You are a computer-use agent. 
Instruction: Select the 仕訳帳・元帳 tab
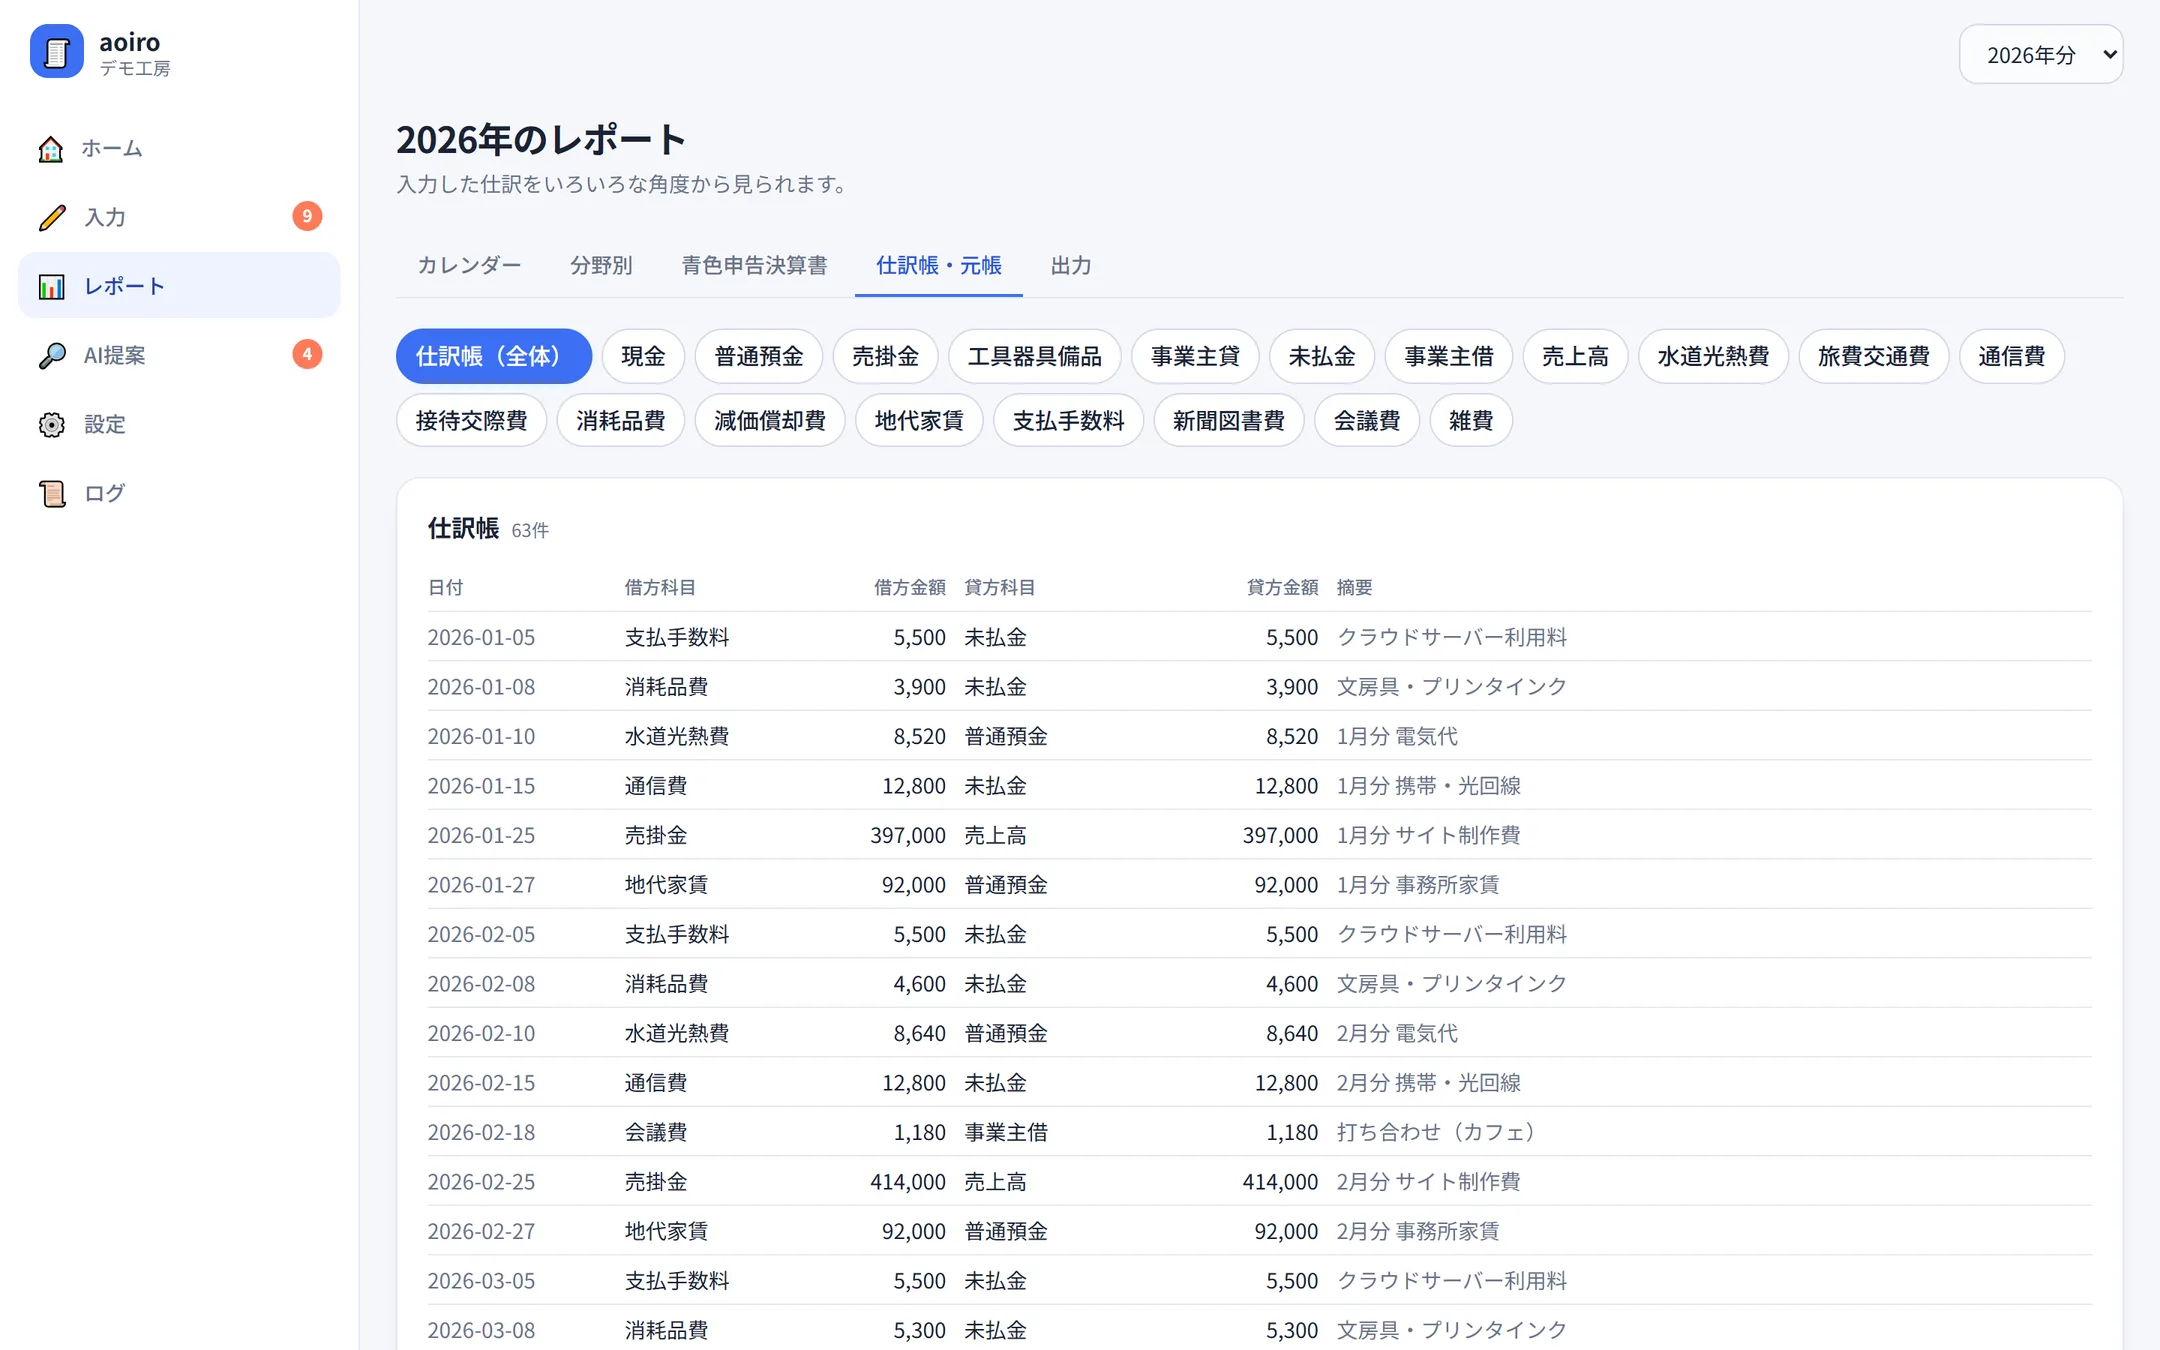tap(939, 265)
